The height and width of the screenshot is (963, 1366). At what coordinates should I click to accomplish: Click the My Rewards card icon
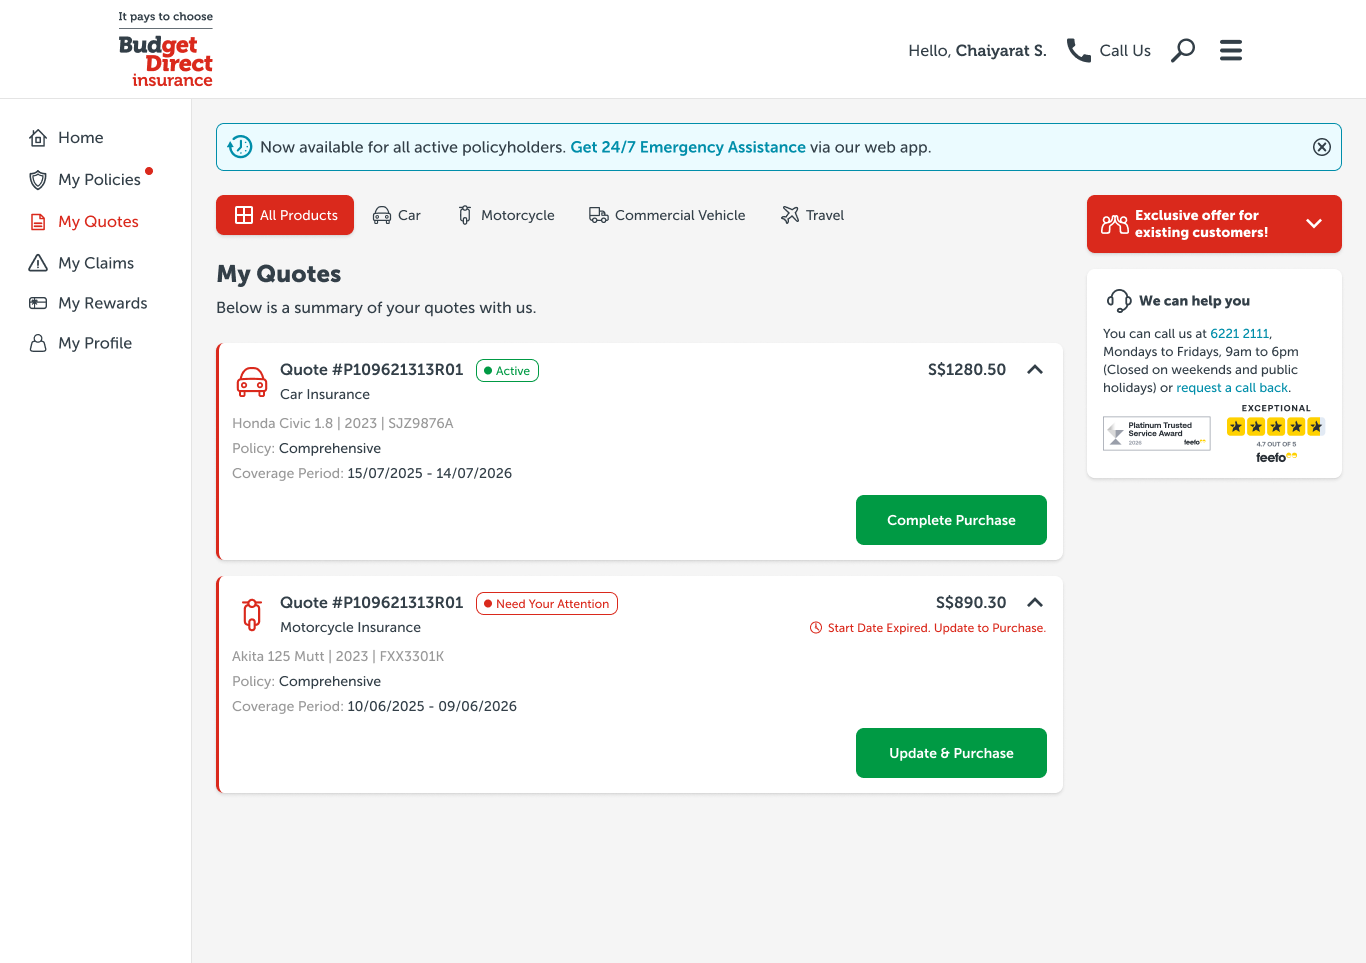pos(38,303)
